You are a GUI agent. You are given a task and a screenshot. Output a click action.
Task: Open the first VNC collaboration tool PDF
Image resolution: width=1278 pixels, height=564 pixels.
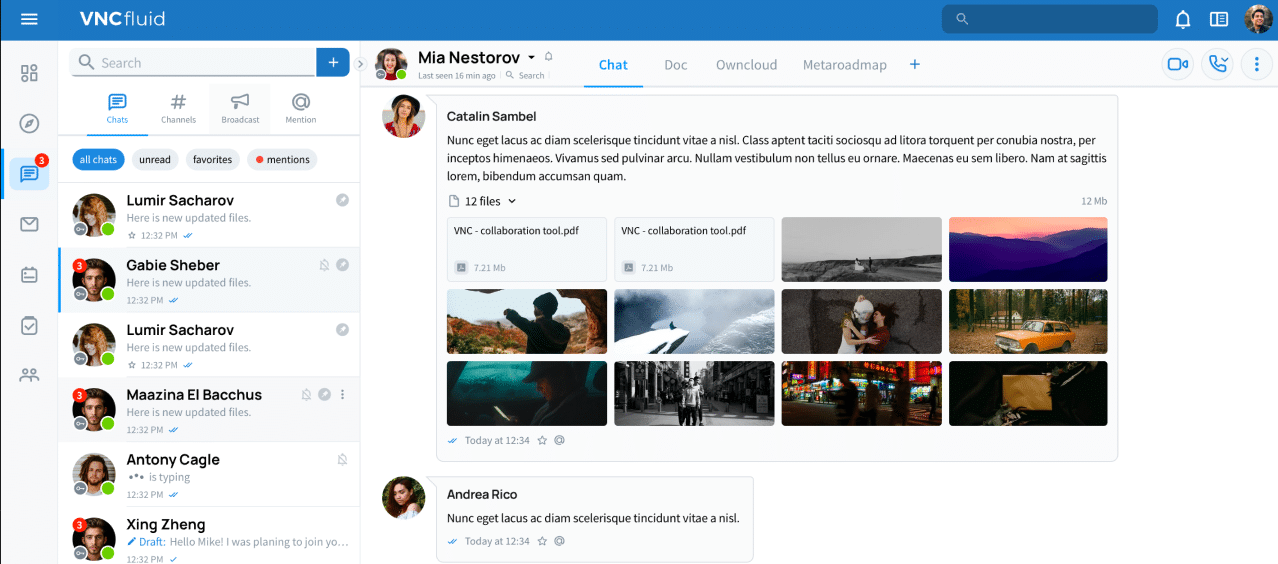529,249
